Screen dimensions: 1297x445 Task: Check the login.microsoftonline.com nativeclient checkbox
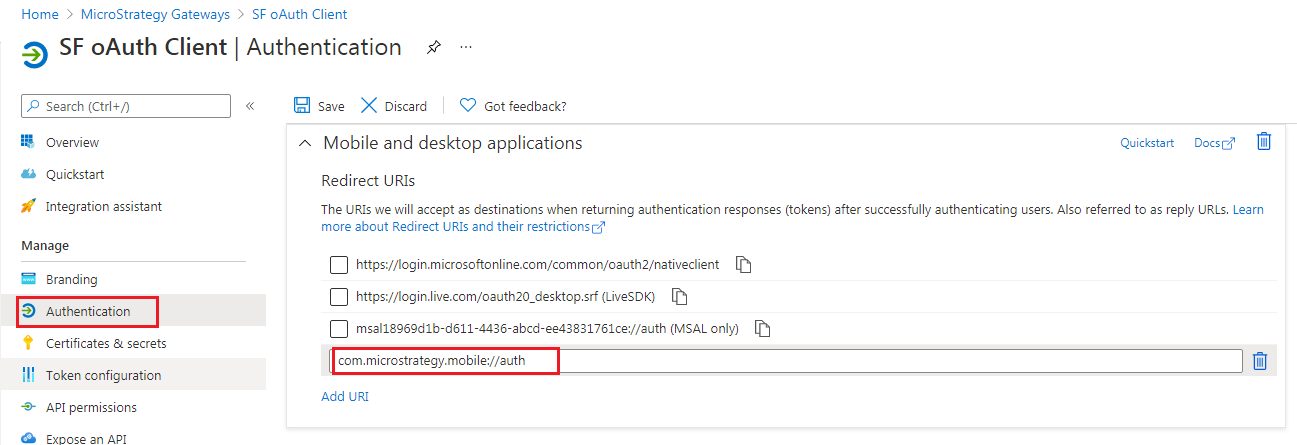[339, 265]
